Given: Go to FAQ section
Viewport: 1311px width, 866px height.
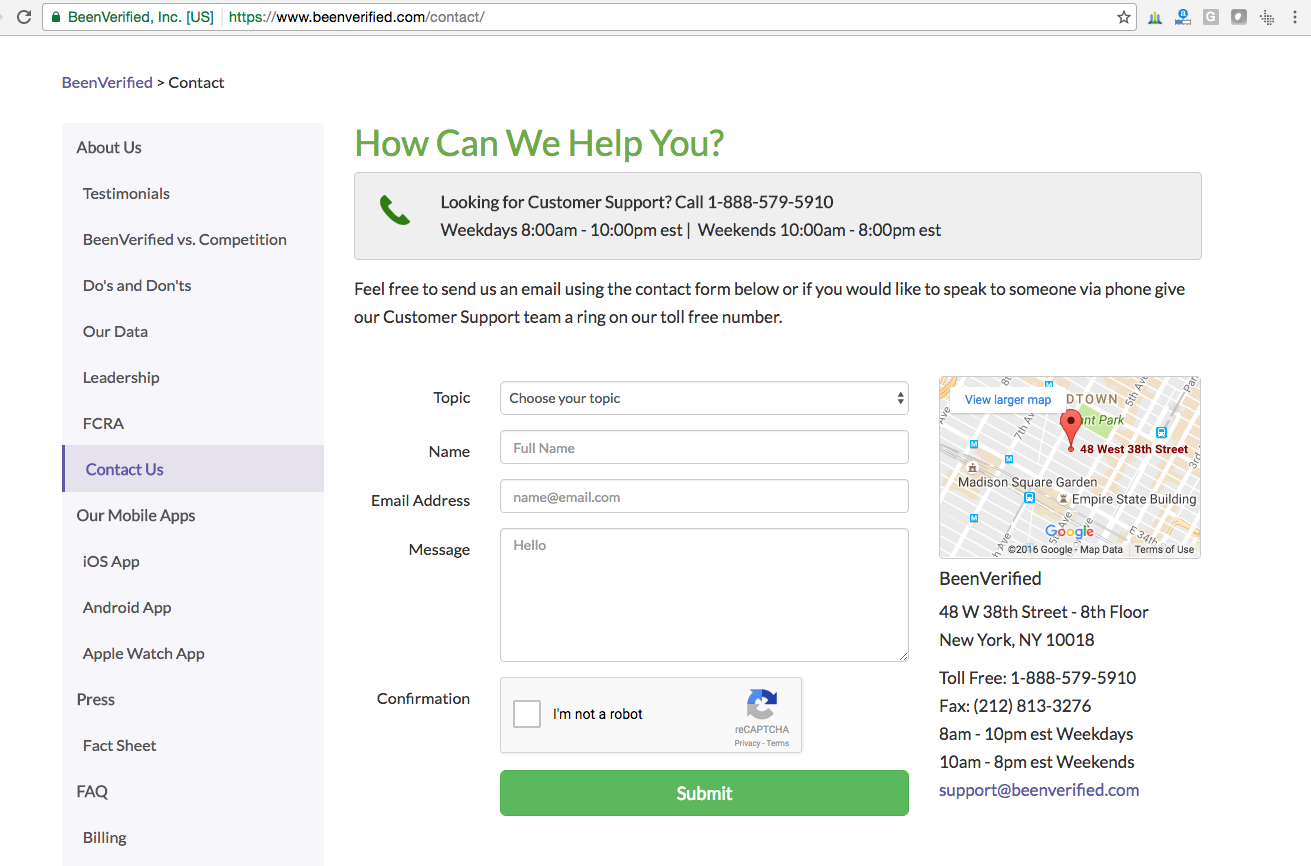Looking at the screenshot, I should [x=92, y=791].
